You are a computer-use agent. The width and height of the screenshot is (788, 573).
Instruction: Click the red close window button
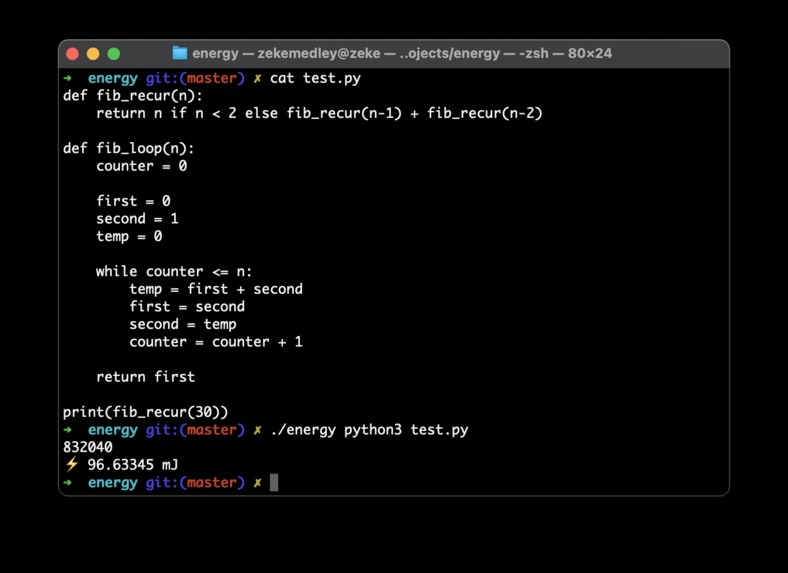(x=72, y=54)
